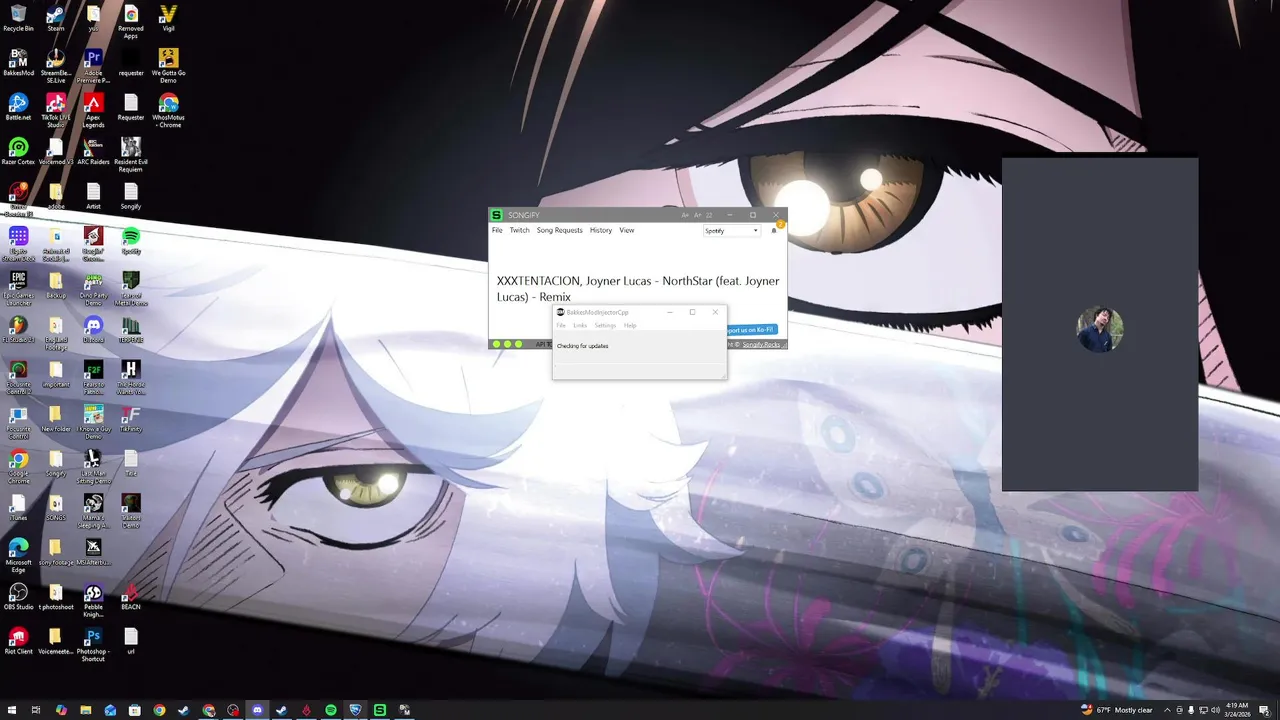Screen dimensions: 1280x720
Task: Open the Backup folder on desktop
Action: (56, 285)
